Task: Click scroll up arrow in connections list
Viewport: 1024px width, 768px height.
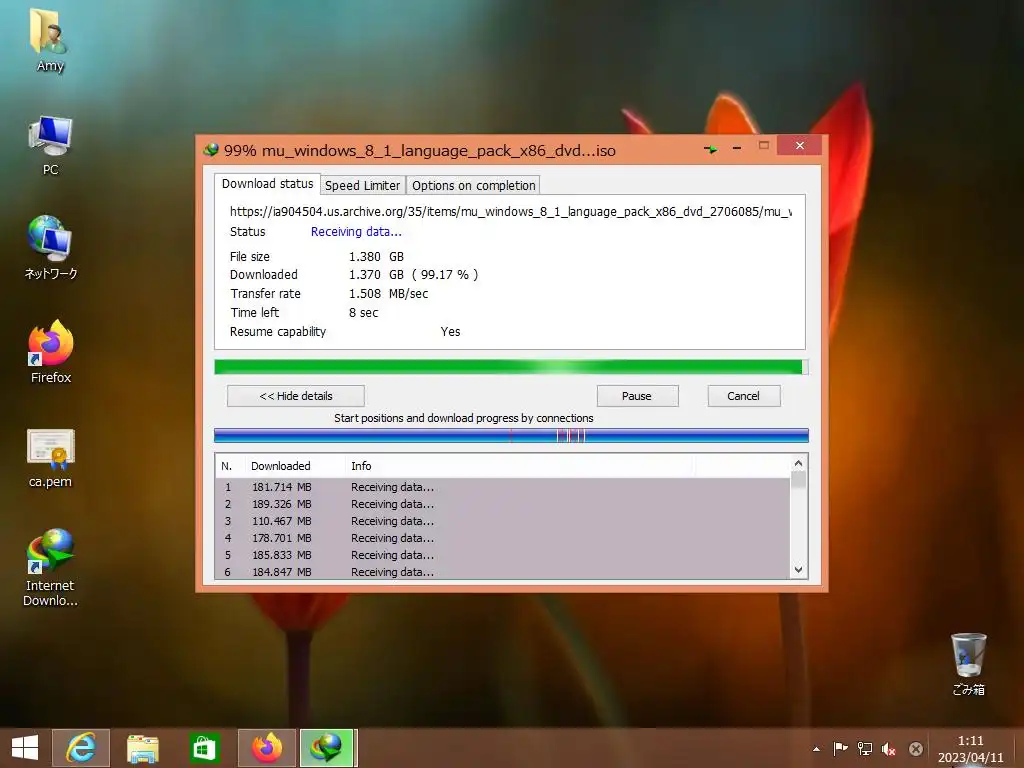Action: [798, 464]
